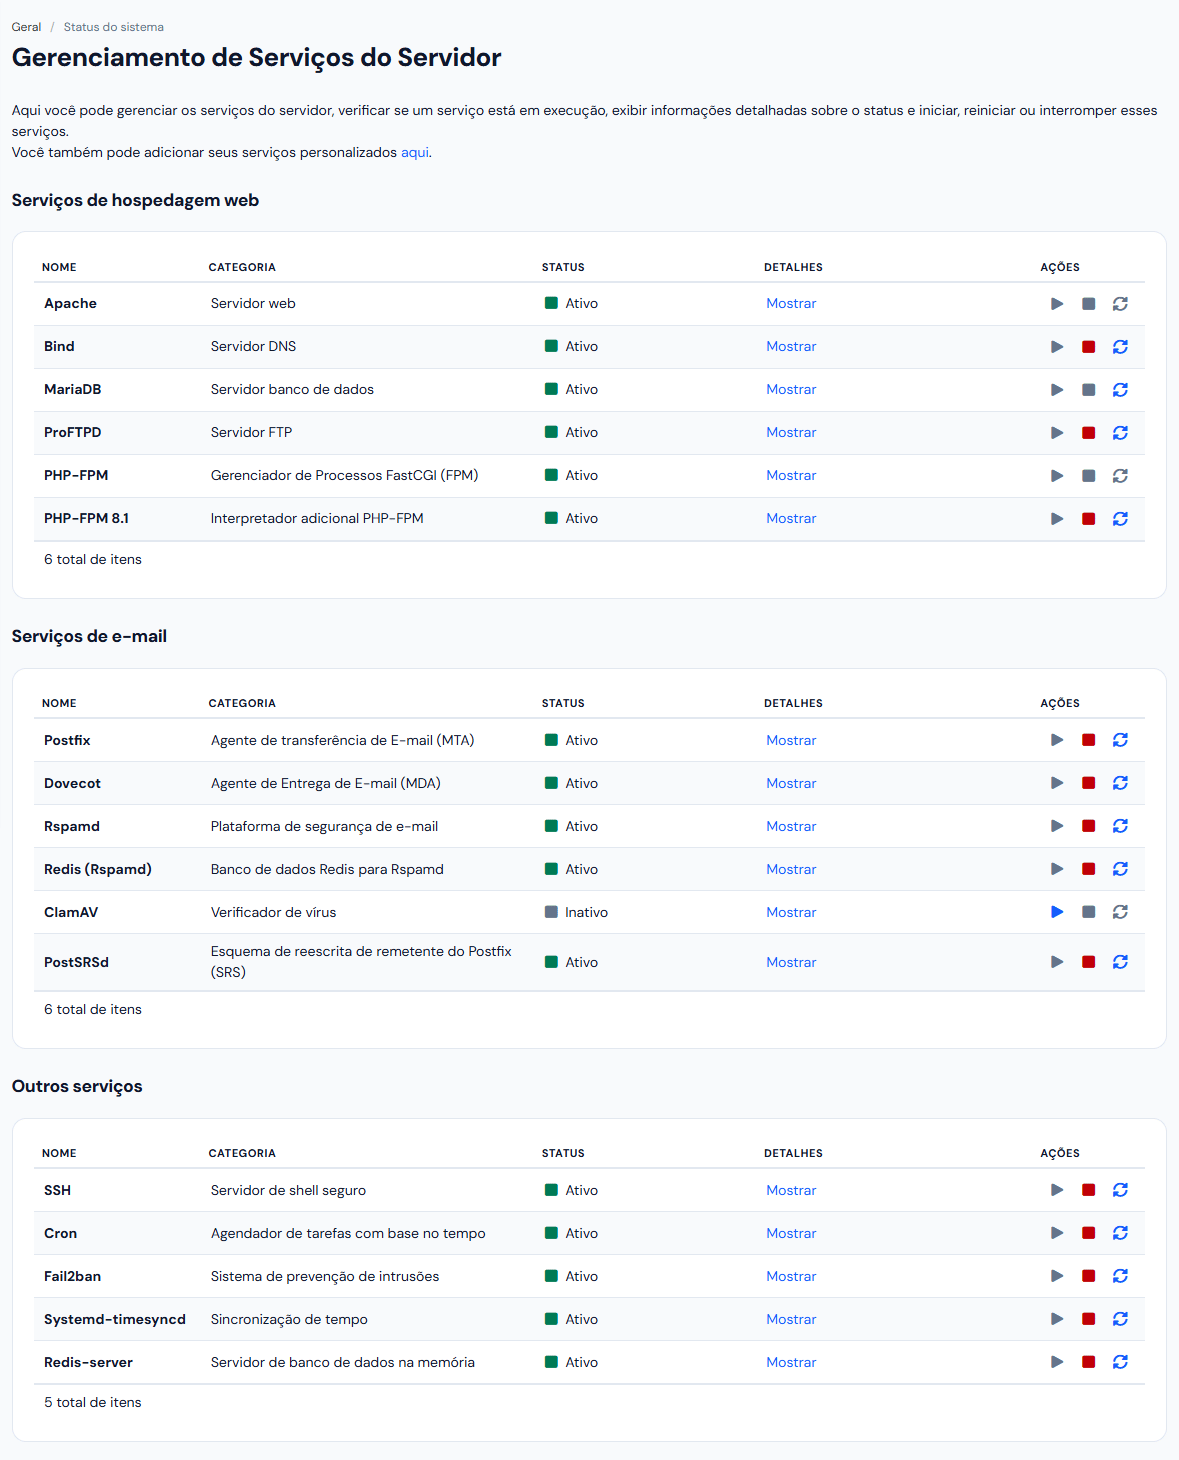Screen dimensions: 1179x1460
Task: Restart the Fail2ban service
Action: (x=1121, y=1276)
